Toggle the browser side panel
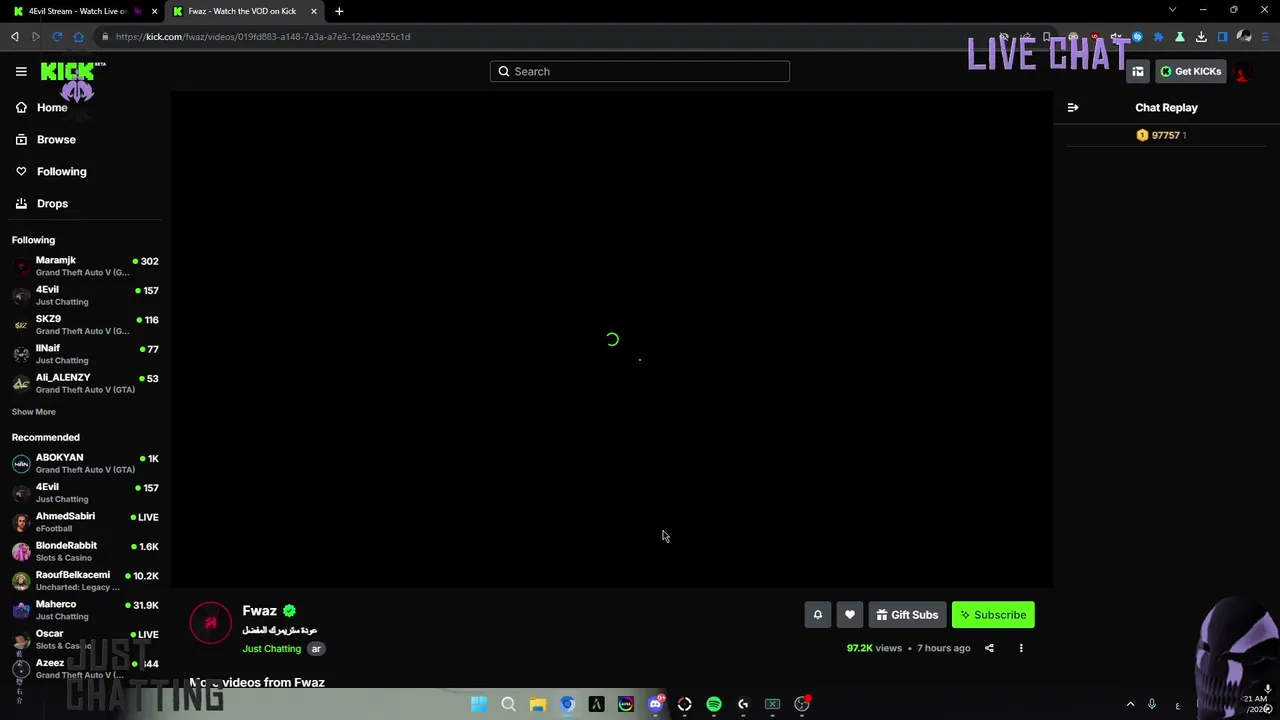The height and width of the screenshot is (720, 1280). tap(1222, 37)
